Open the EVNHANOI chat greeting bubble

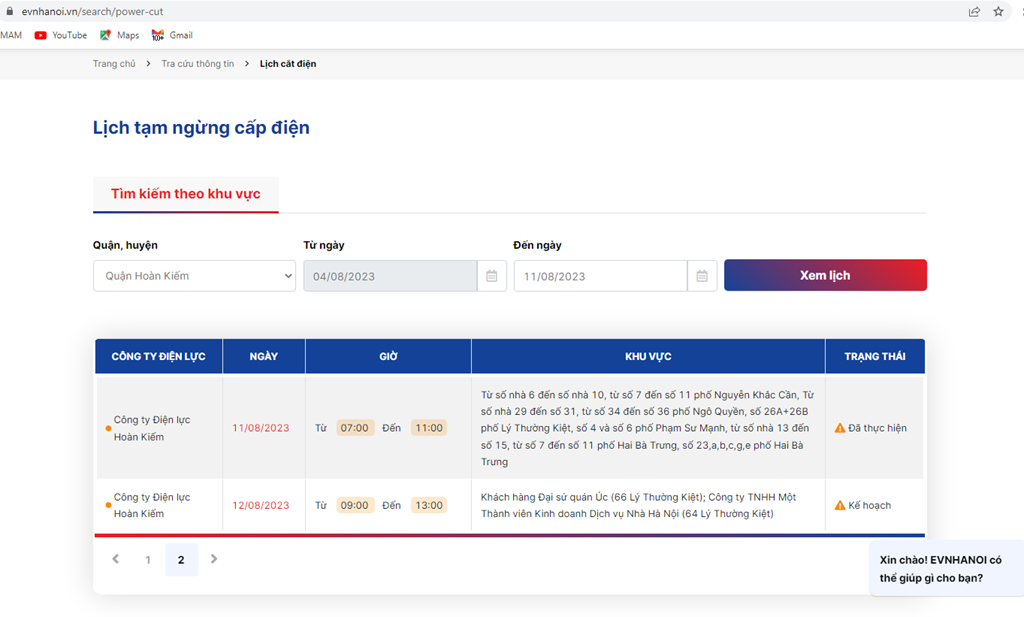pyautogui.click(x=946, y=569)
